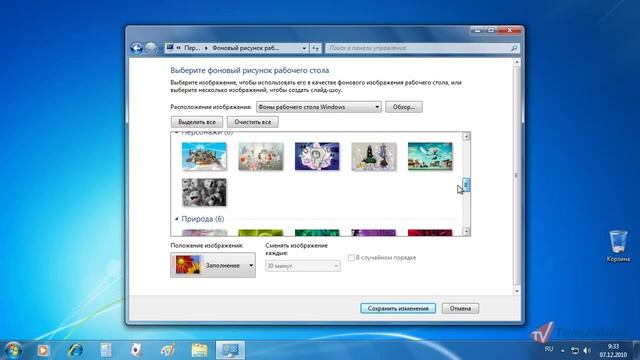Open the address bar history dropdown

coord(304,48)
